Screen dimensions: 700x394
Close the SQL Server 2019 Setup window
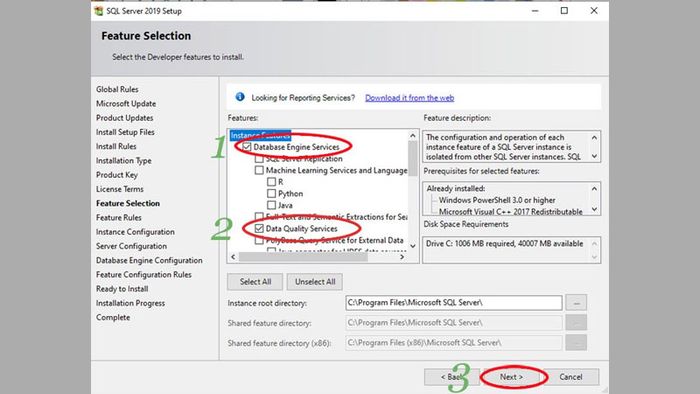[594, 11]
